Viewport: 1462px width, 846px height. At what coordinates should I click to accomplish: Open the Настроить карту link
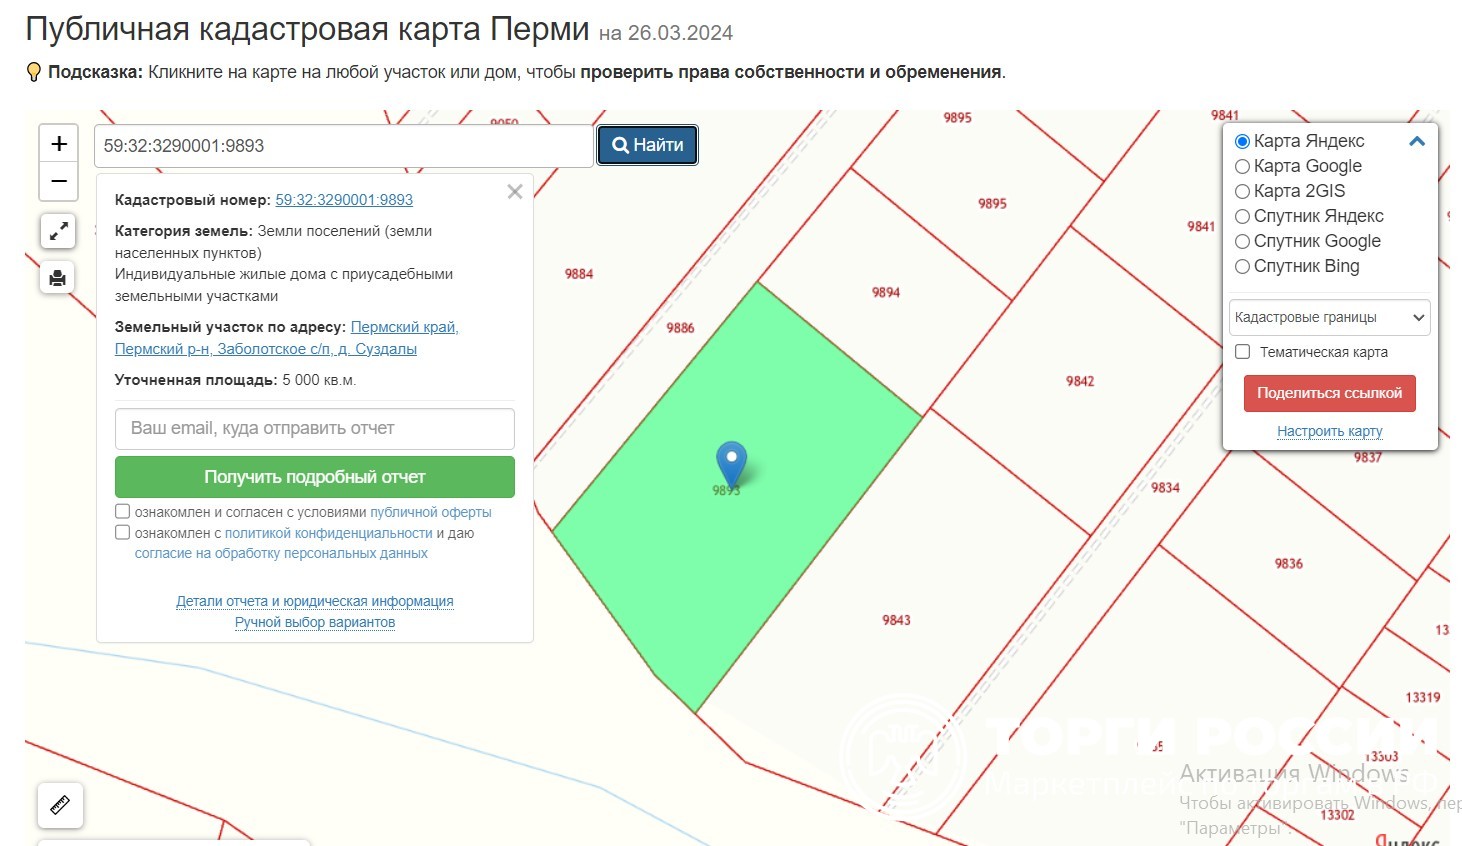point(1329,431)
